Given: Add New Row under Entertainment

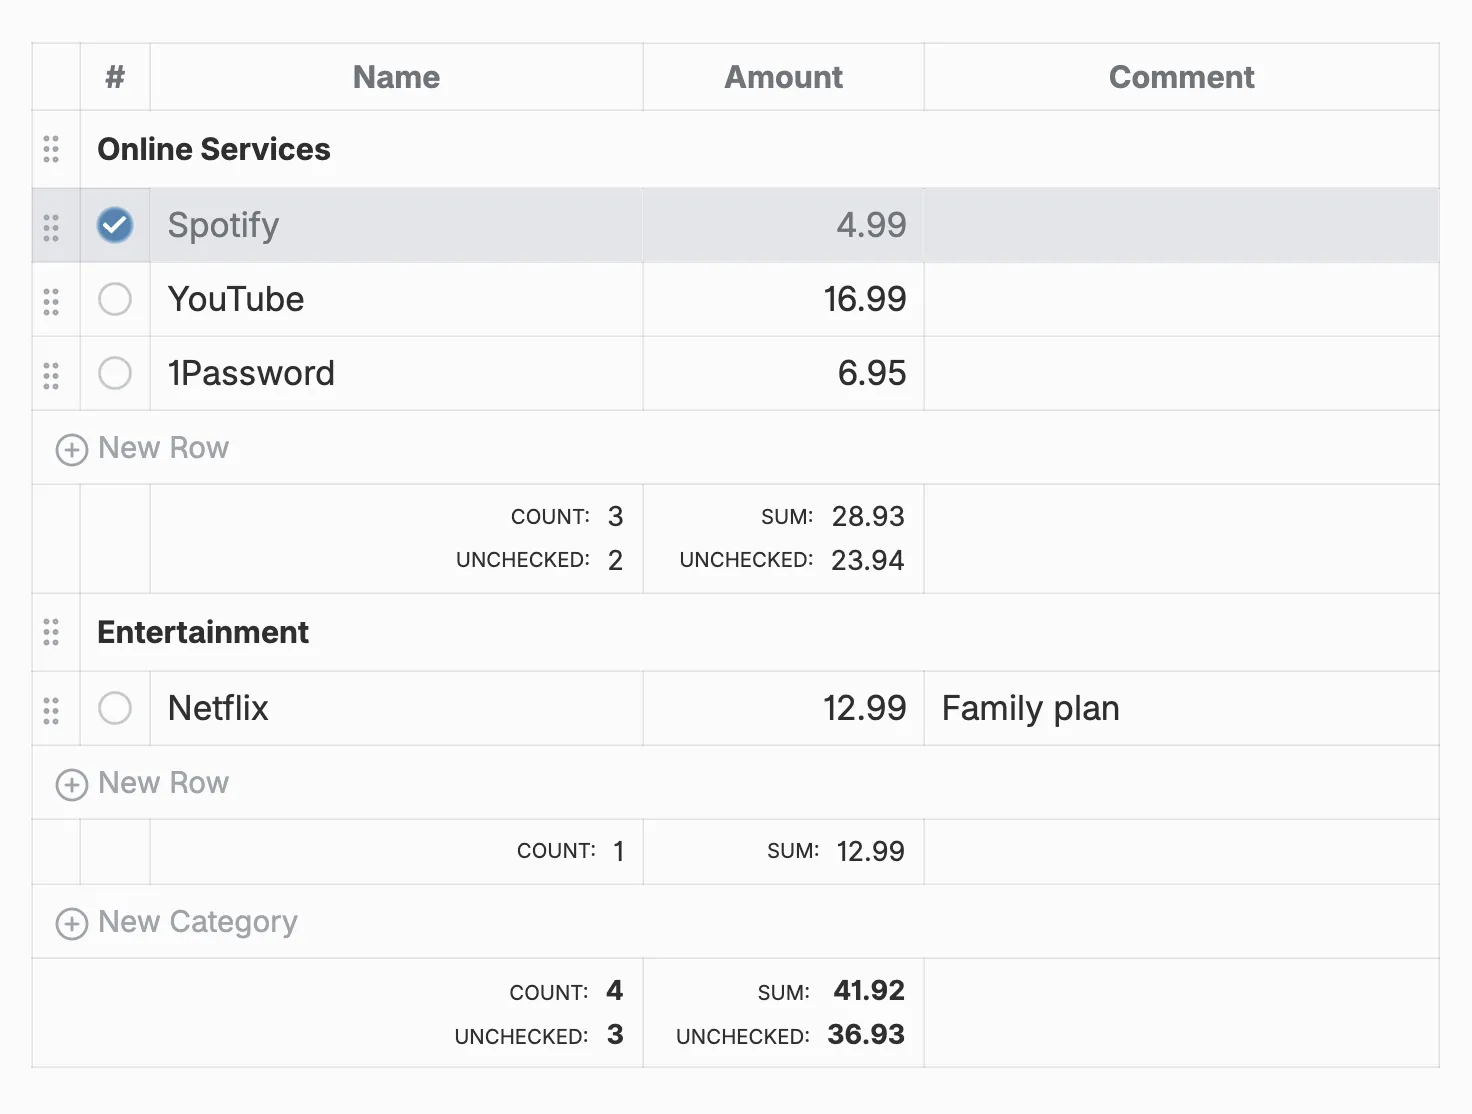Looking at the screenshot, I should point(142,783).
